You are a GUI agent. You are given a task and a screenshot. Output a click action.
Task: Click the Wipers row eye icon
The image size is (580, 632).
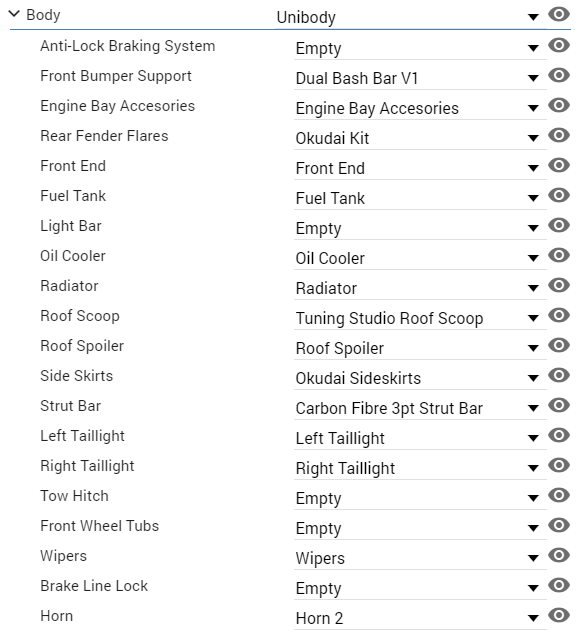coord(559,555)
